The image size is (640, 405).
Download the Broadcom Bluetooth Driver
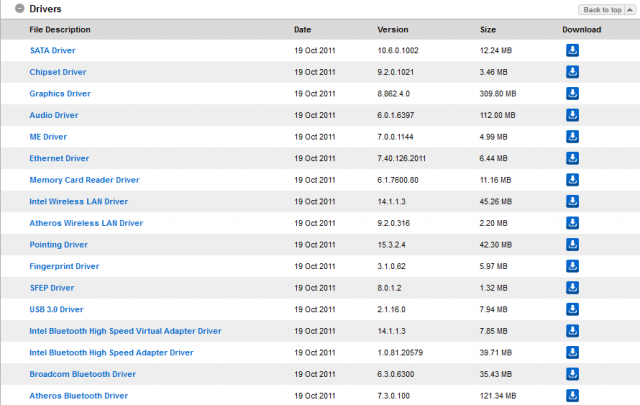click(572, 374)
